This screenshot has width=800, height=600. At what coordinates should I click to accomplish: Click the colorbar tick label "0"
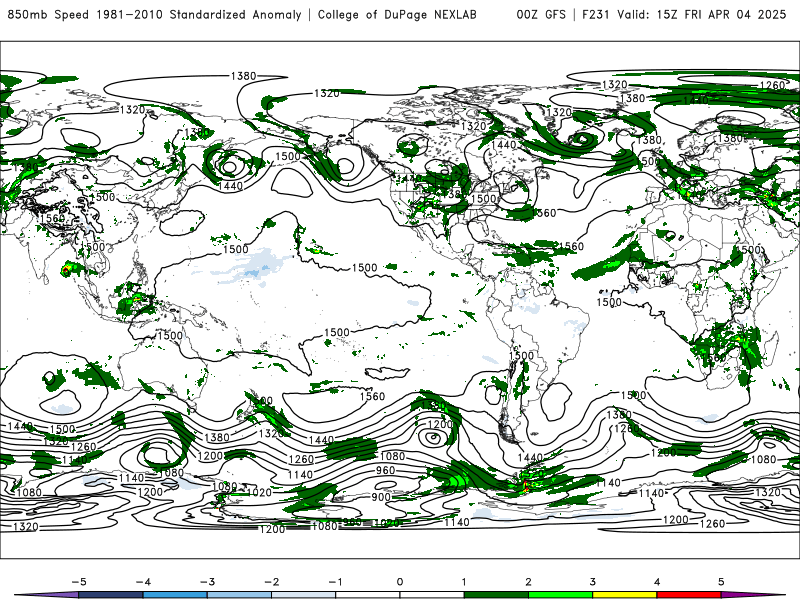pos(399,582)
